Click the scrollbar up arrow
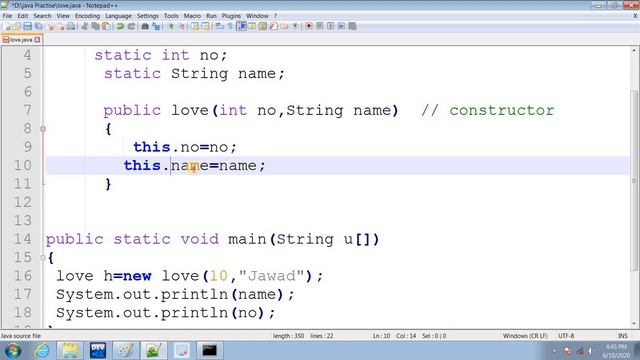 coord(634,51)
